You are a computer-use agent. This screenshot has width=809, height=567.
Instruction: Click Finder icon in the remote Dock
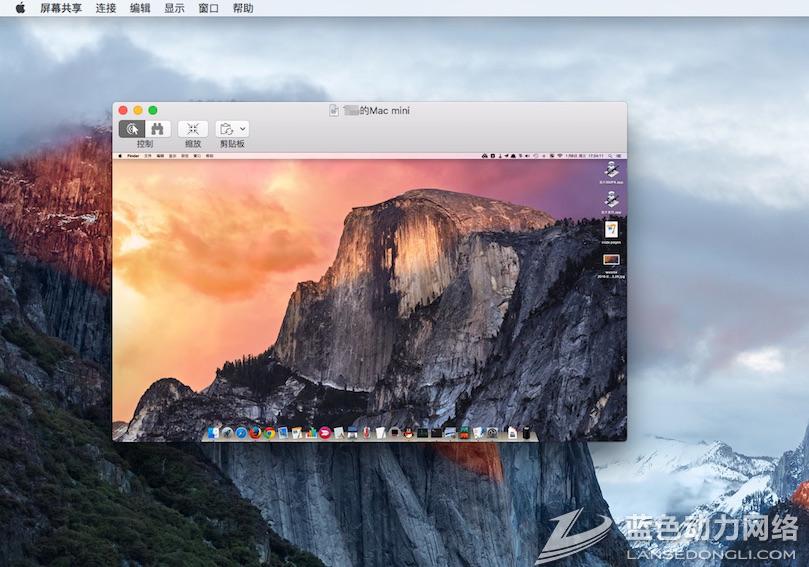click(x=213, y=433)
